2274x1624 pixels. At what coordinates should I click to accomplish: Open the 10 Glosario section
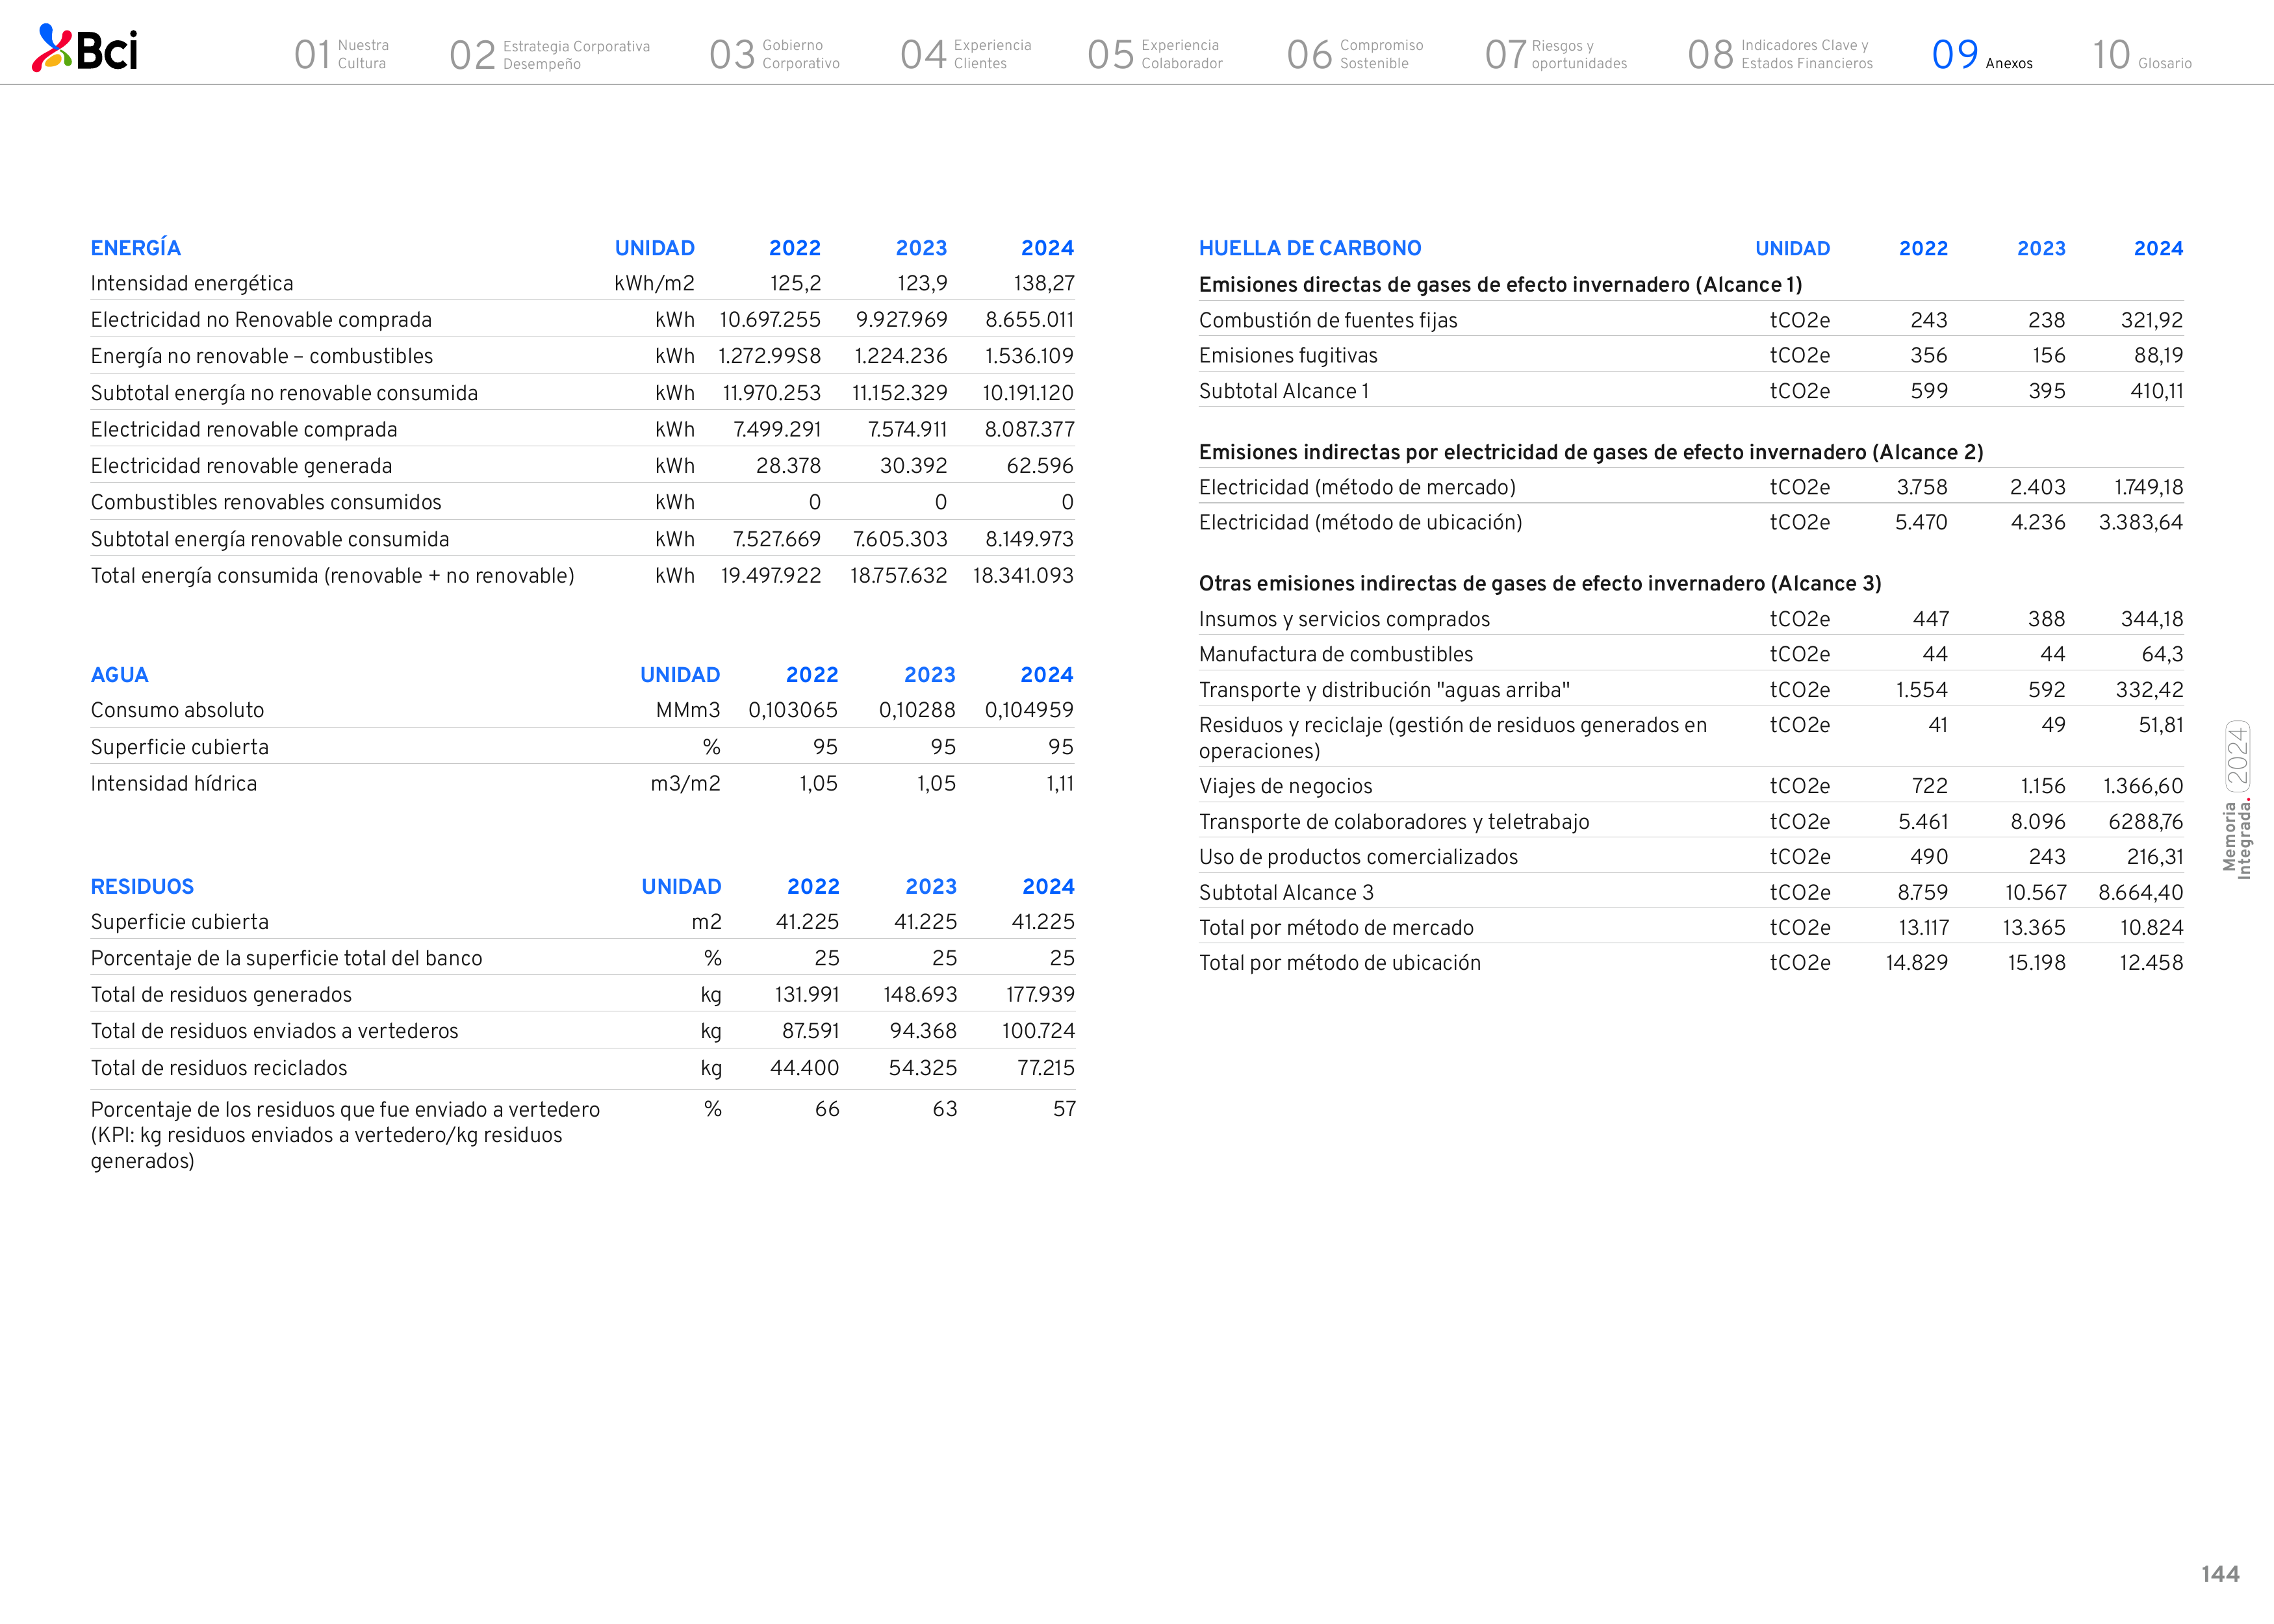click(x=2142, y=54)
